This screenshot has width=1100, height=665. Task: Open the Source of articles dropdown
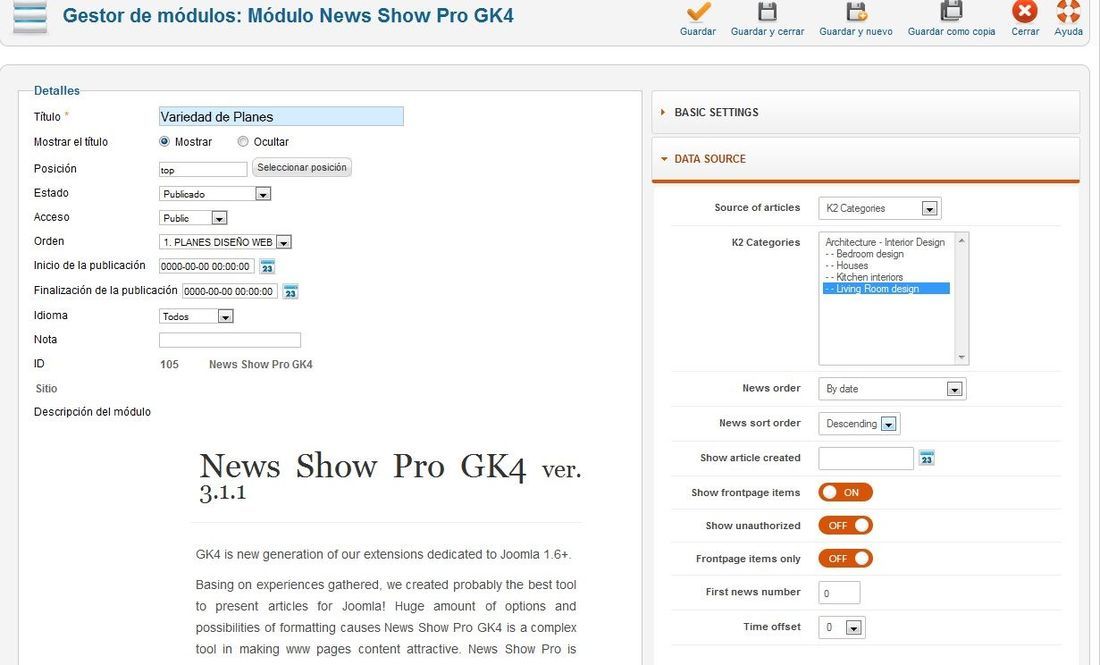(x=880, y=208)
